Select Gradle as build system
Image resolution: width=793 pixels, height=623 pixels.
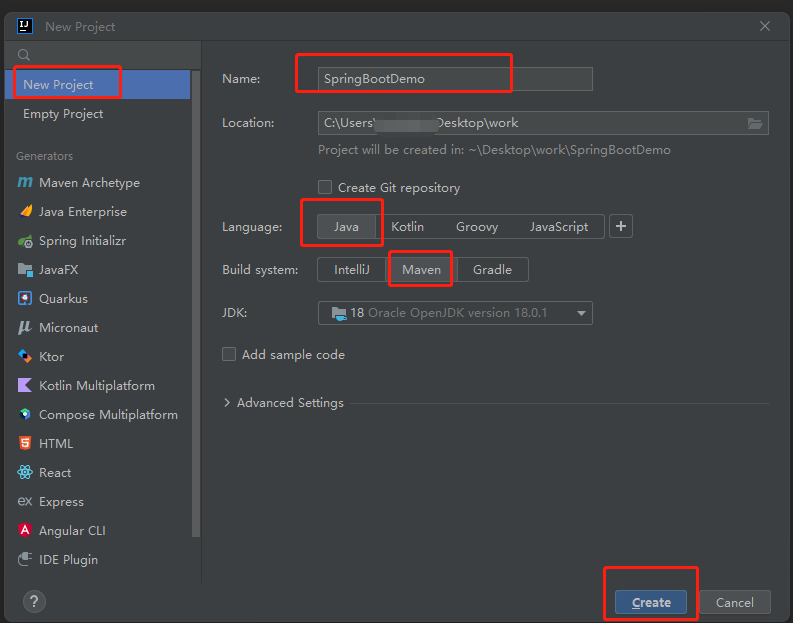pos(492,270)
